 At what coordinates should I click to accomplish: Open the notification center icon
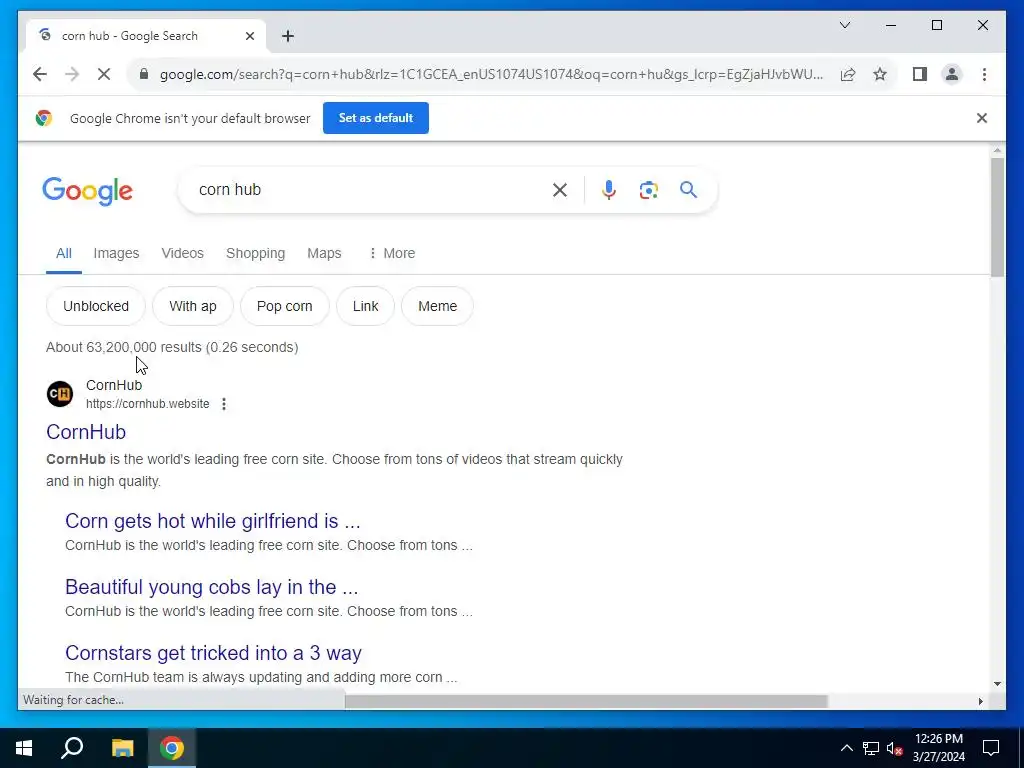[x=991, y=748]
